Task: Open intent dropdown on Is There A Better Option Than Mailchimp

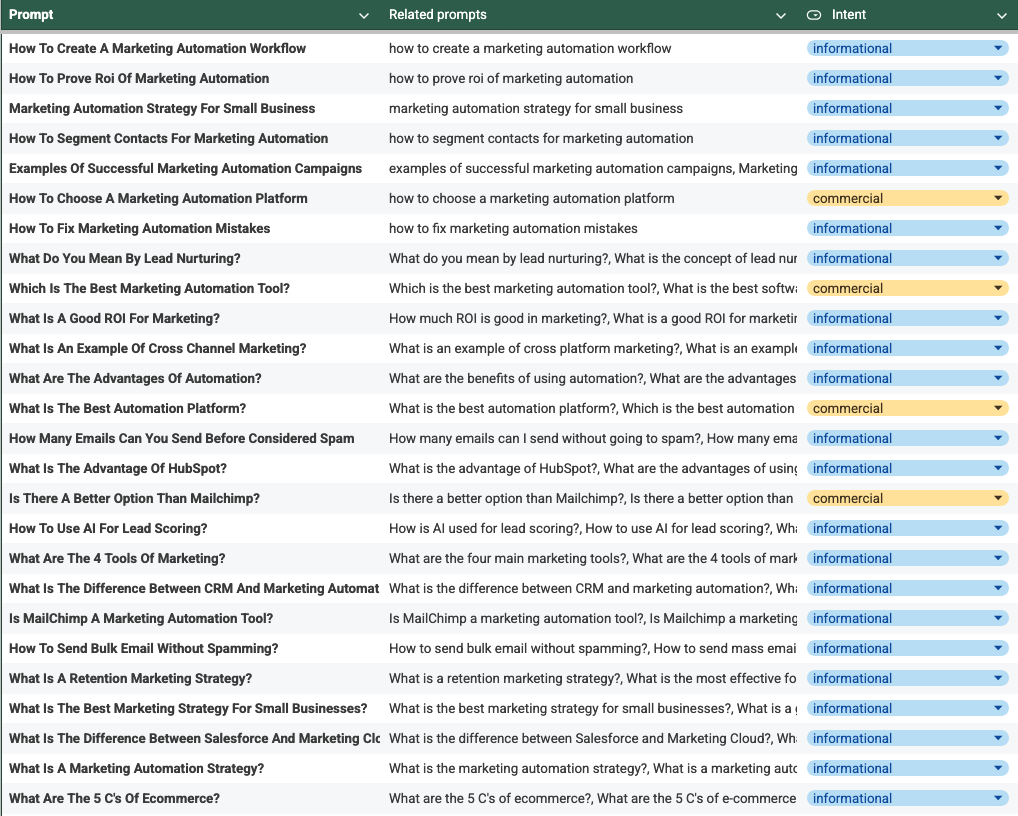Action: (997, 498)
